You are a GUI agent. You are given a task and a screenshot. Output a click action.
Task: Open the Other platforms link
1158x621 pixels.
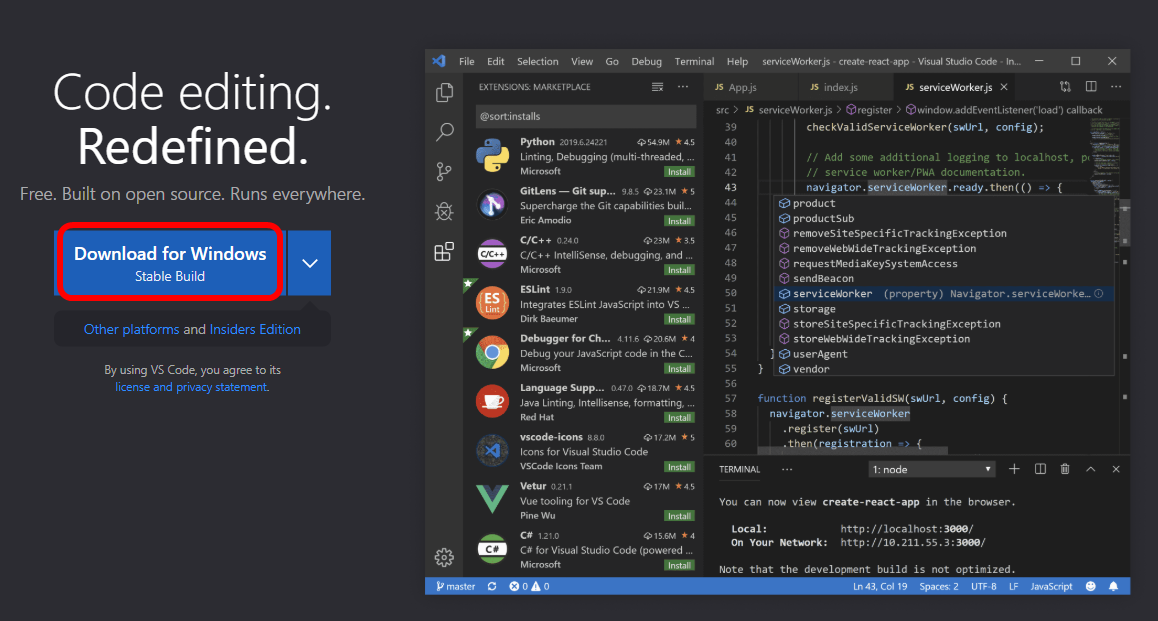(131, 329)
